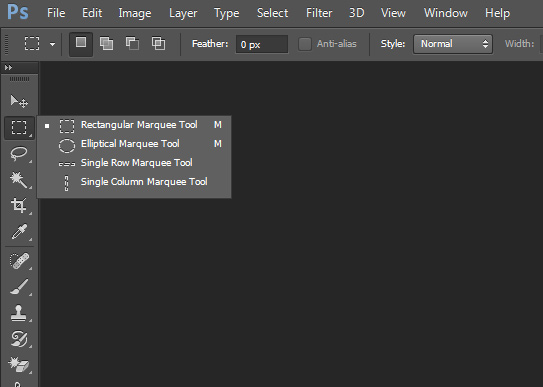Select the Brush tool
Viewport: 543px width, 387px height.
click(x=19, y=287)
